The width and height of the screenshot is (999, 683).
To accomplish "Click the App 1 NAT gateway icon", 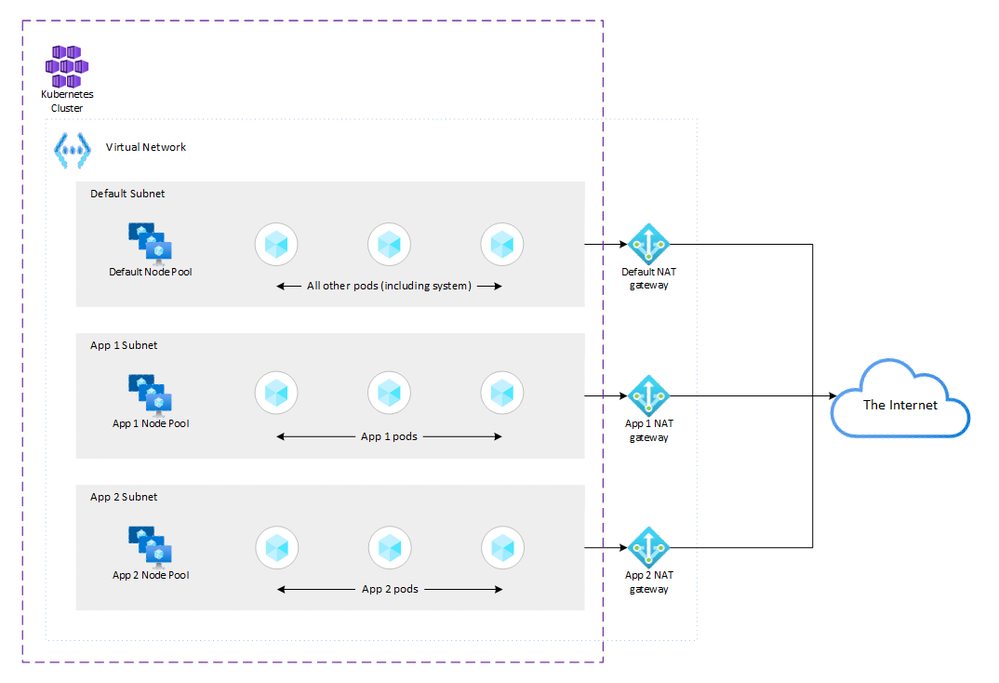I will point(649,396).
